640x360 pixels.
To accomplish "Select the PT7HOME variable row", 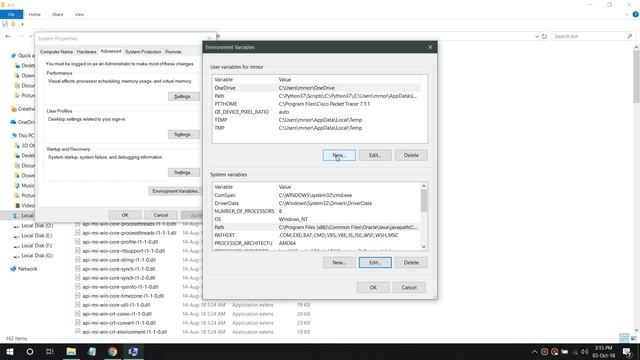I will point(316,104).
